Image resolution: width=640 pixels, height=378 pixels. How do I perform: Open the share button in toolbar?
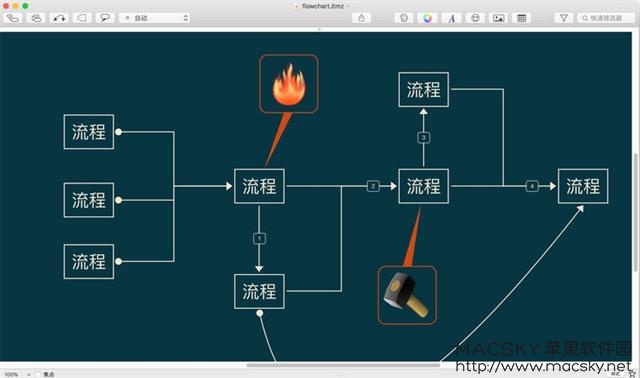point(361,18)
